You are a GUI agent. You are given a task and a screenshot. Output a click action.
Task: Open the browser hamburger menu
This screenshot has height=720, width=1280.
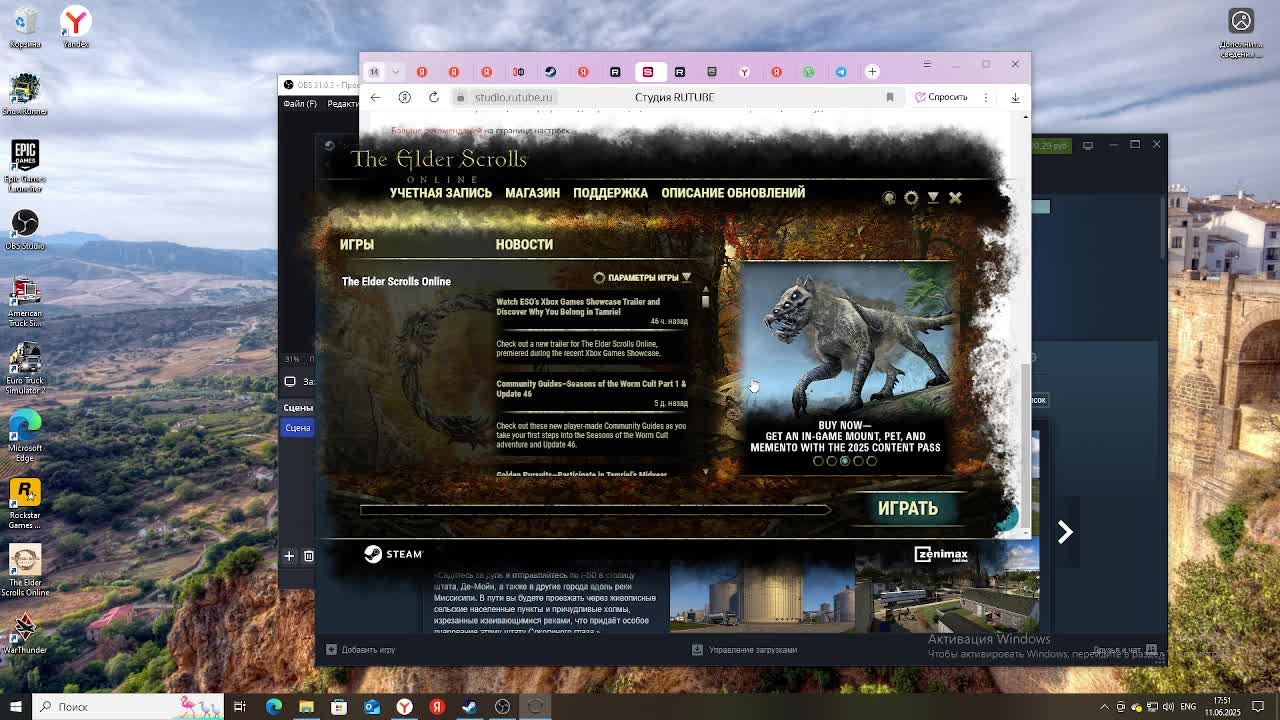927,65
